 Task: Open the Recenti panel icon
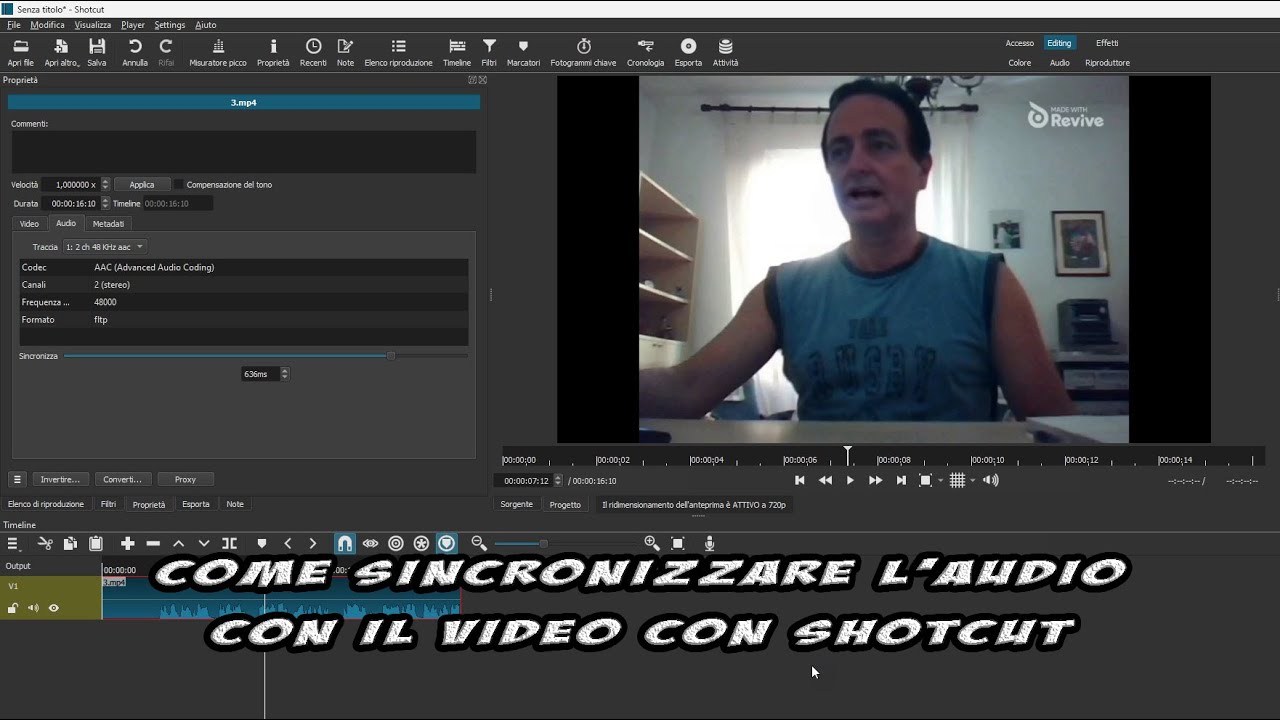pyautogui.click(x=313, y=53)
